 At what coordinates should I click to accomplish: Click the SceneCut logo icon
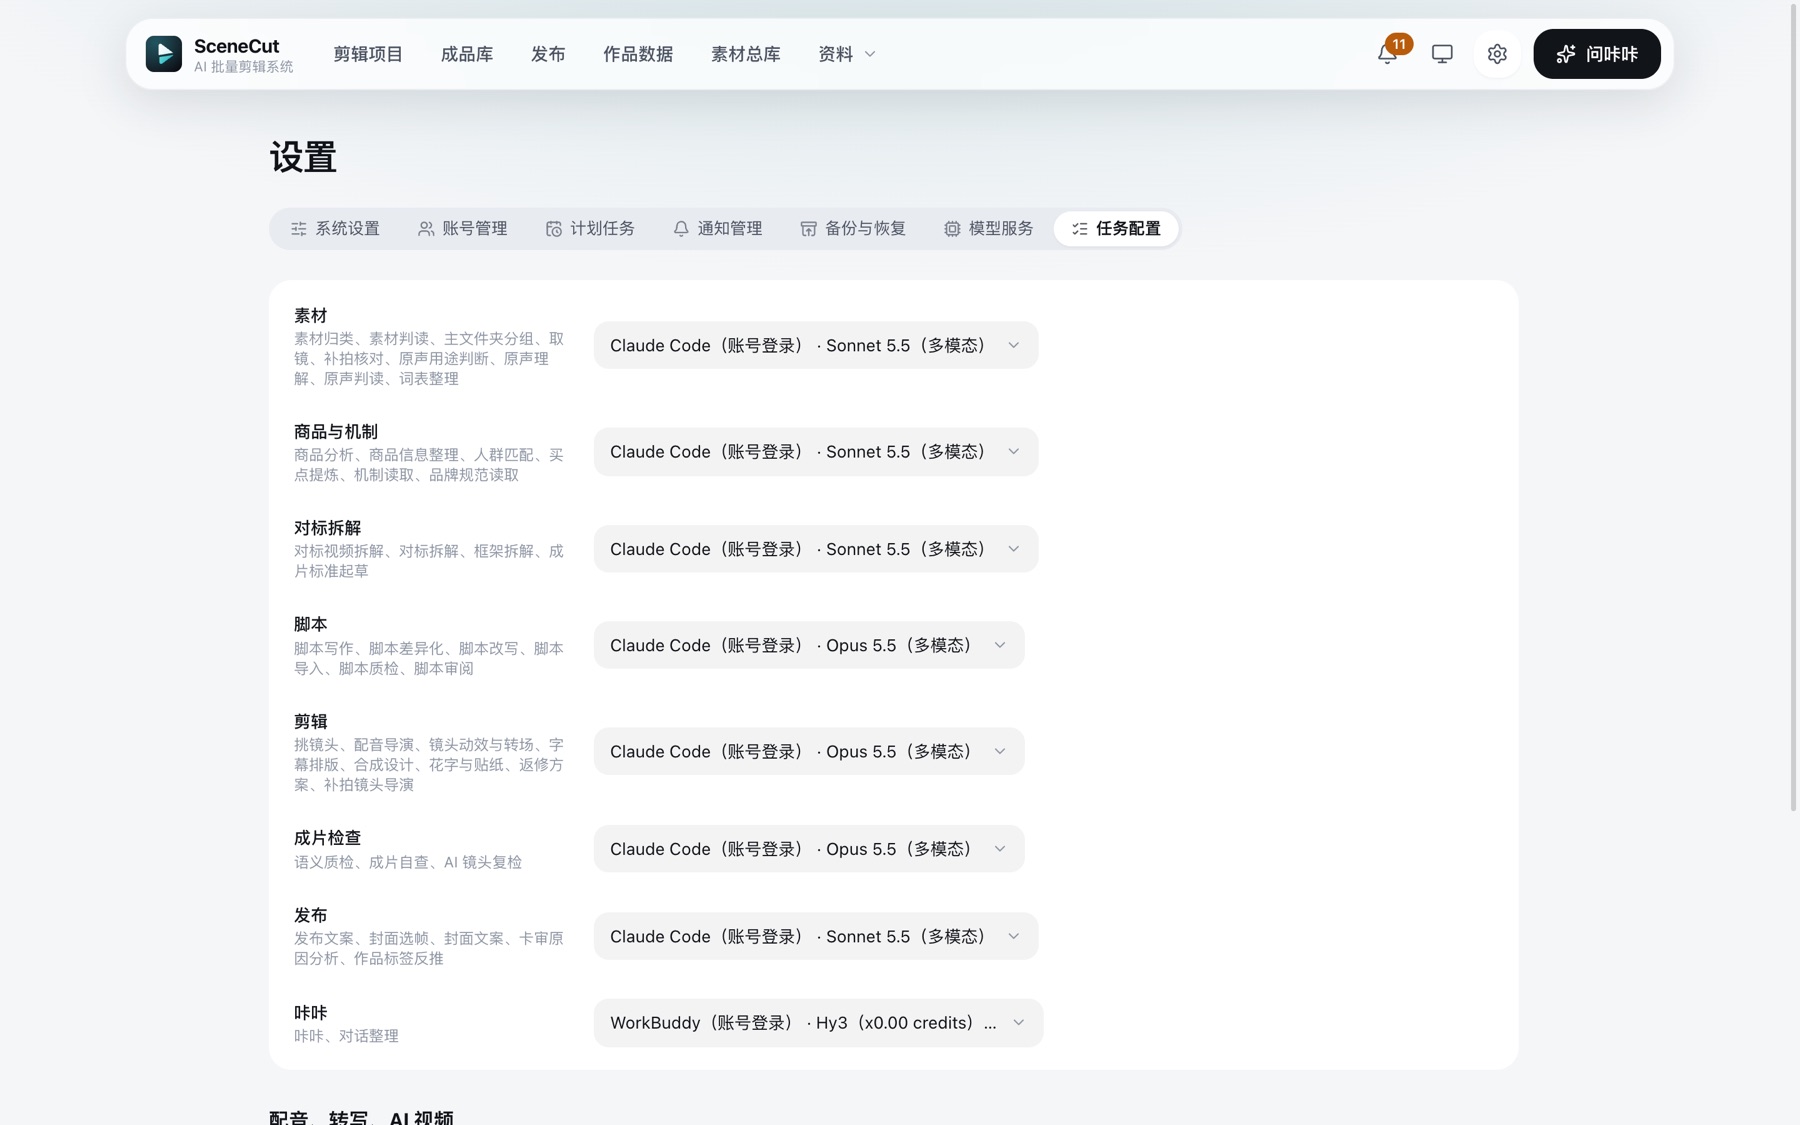164,54
